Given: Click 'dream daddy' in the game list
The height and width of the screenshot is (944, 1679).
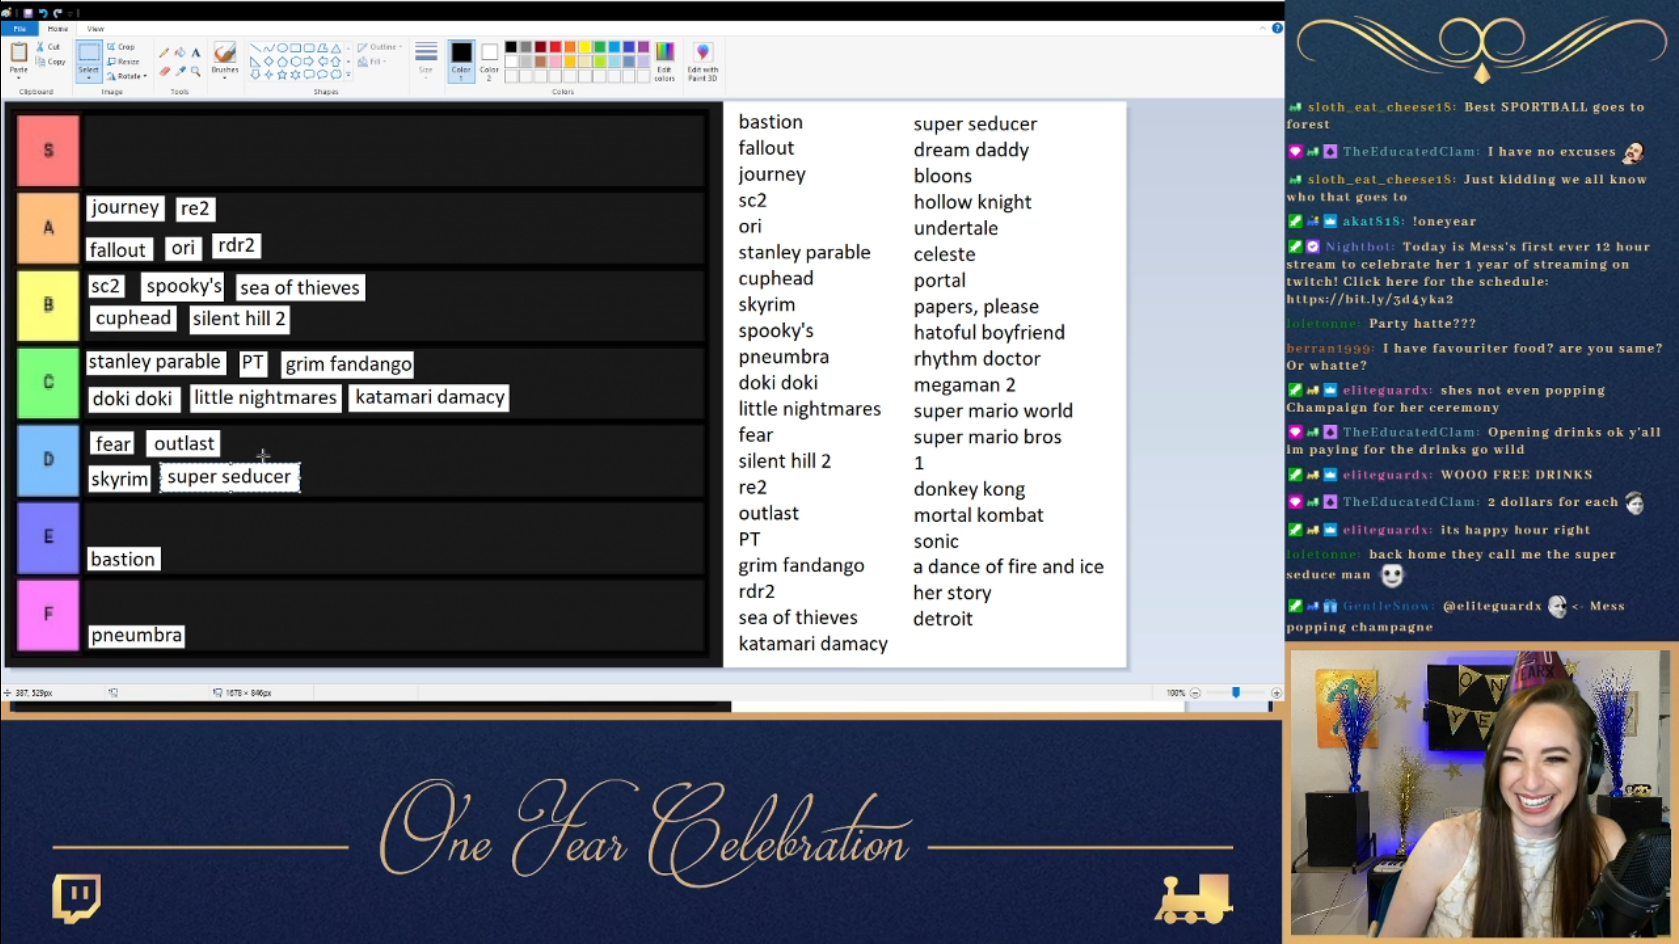Looking at the screenshot, I should [971, 150].
